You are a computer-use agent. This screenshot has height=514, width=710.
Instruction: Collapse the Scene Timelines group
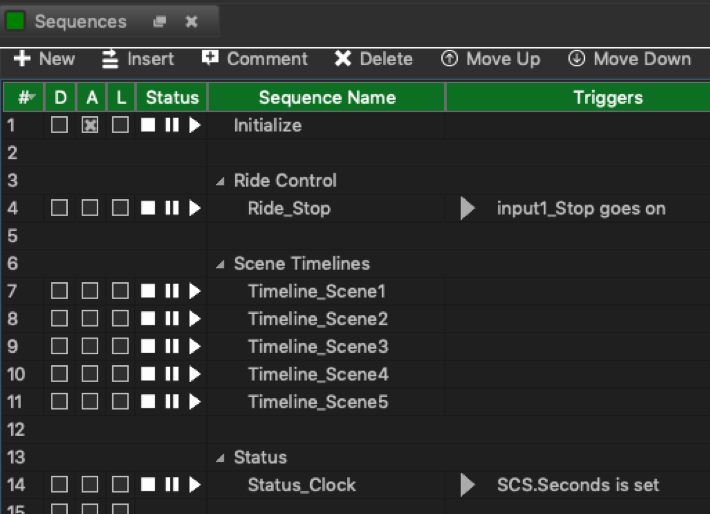[221, 264]
